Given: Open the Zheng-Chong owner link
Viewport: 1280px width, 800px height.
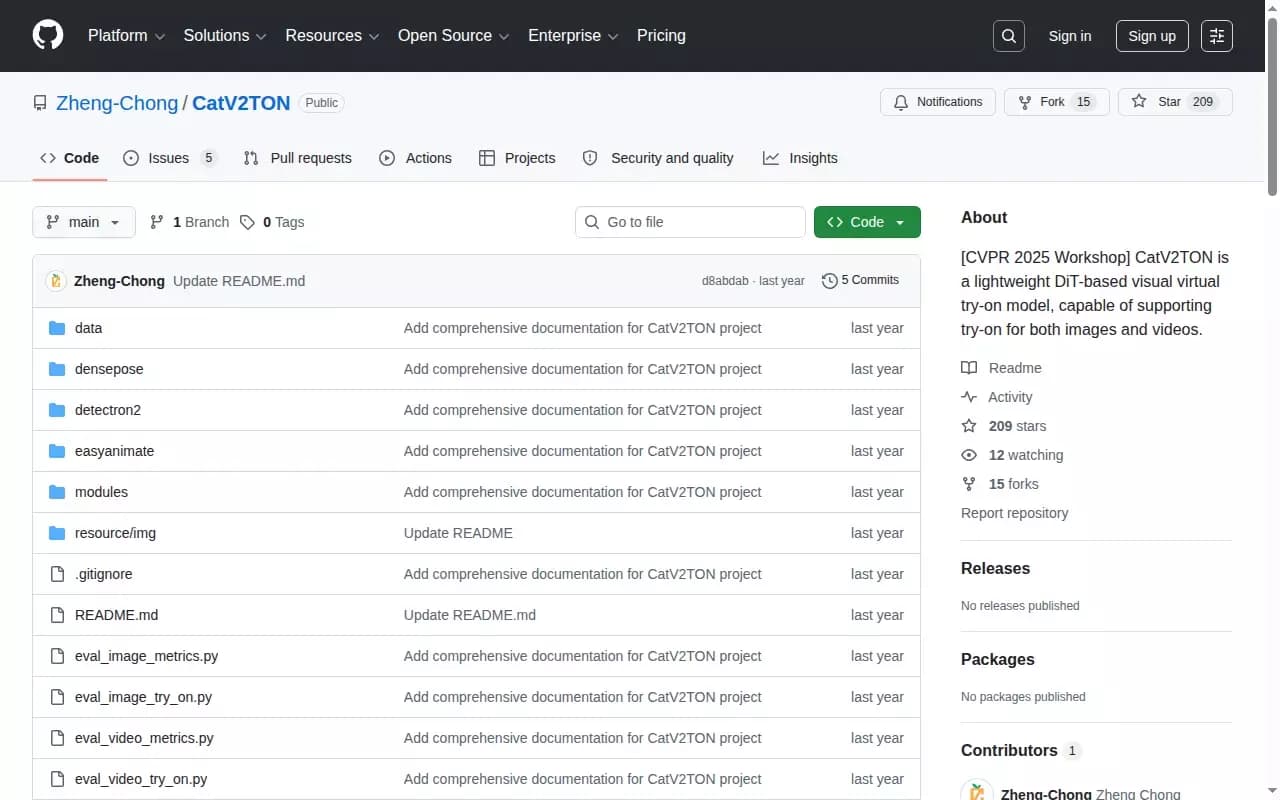Looking at the screenshot, I should [117, 103].
